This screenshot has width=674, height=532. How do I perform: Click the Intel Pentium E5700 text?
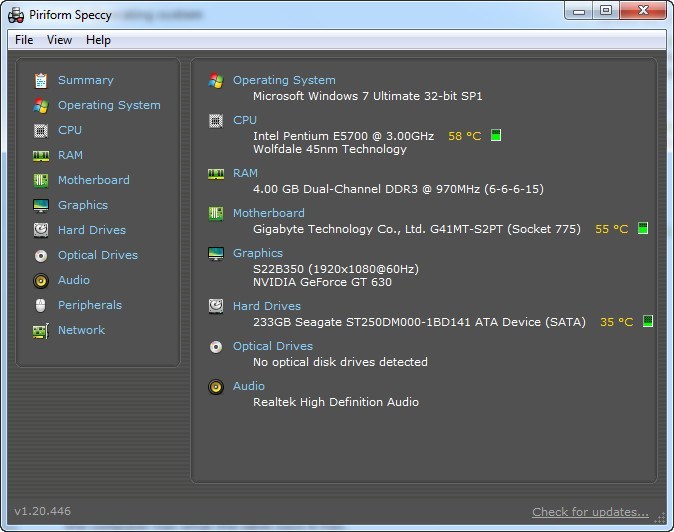coord(343,136)
